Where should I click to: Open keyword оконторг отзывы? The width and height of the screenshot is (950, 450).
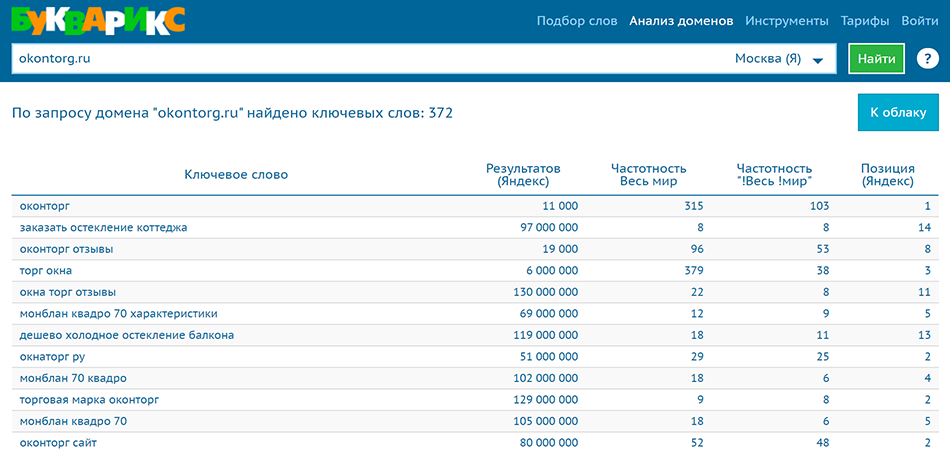click(x=66, y=250)
